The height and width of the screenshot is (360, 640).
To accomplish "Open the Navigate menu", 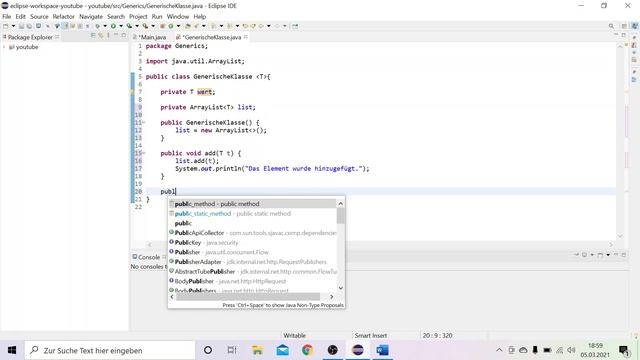I will click(x=91, y=16).
